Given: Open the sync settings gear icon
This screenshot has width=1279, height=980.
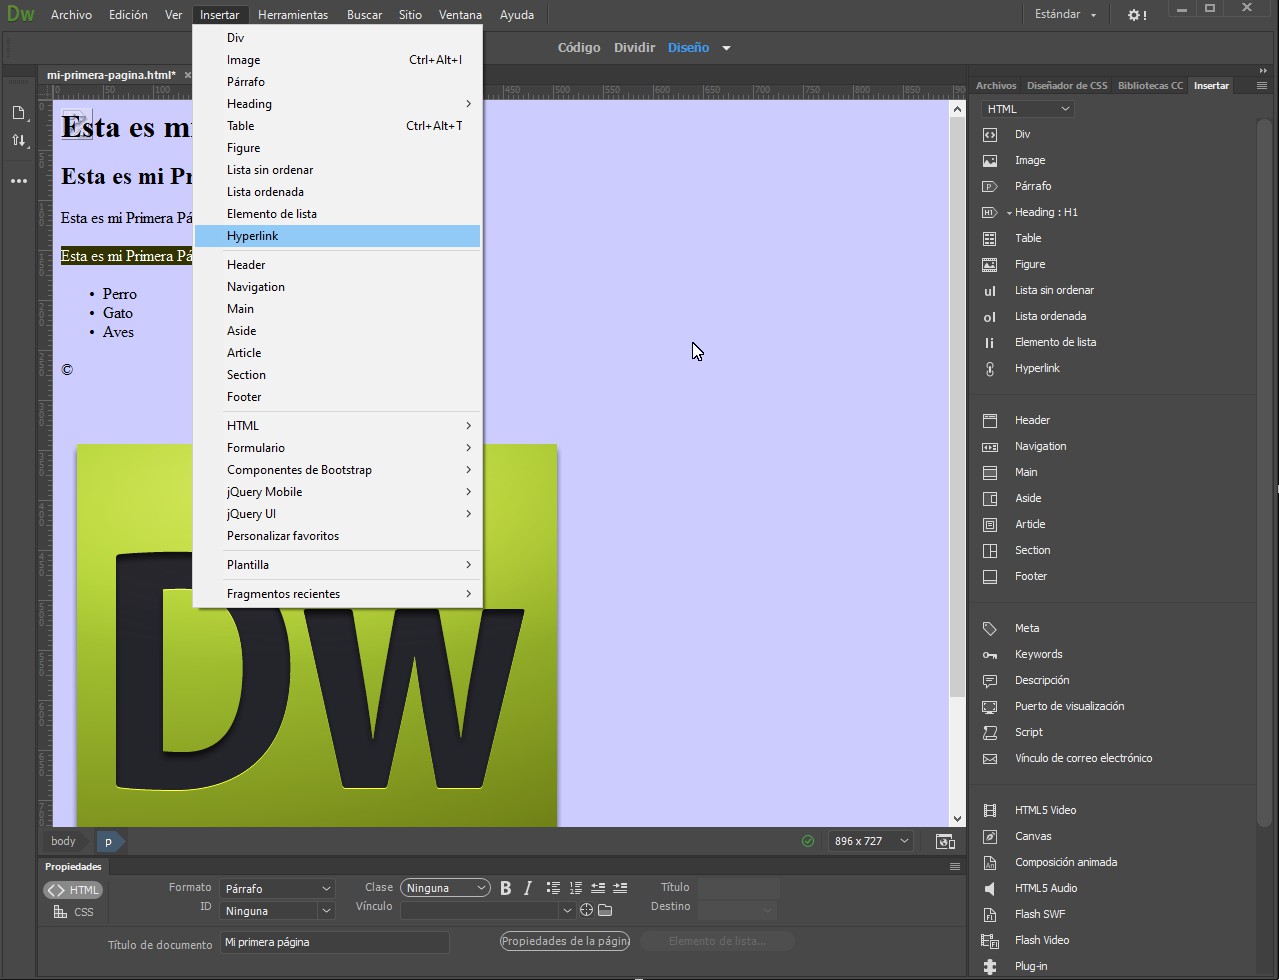Looking at the screenshot, I should (1136, 15).
